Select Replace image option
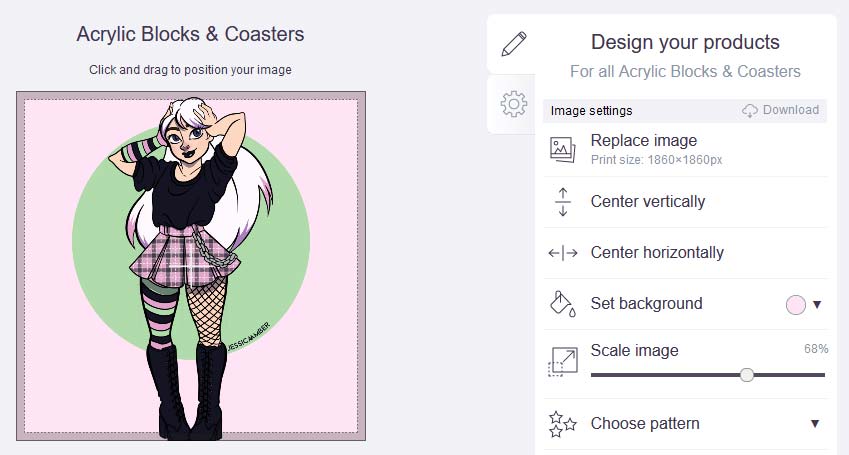This screenshot has height=455, width=849. pos(685,149)
